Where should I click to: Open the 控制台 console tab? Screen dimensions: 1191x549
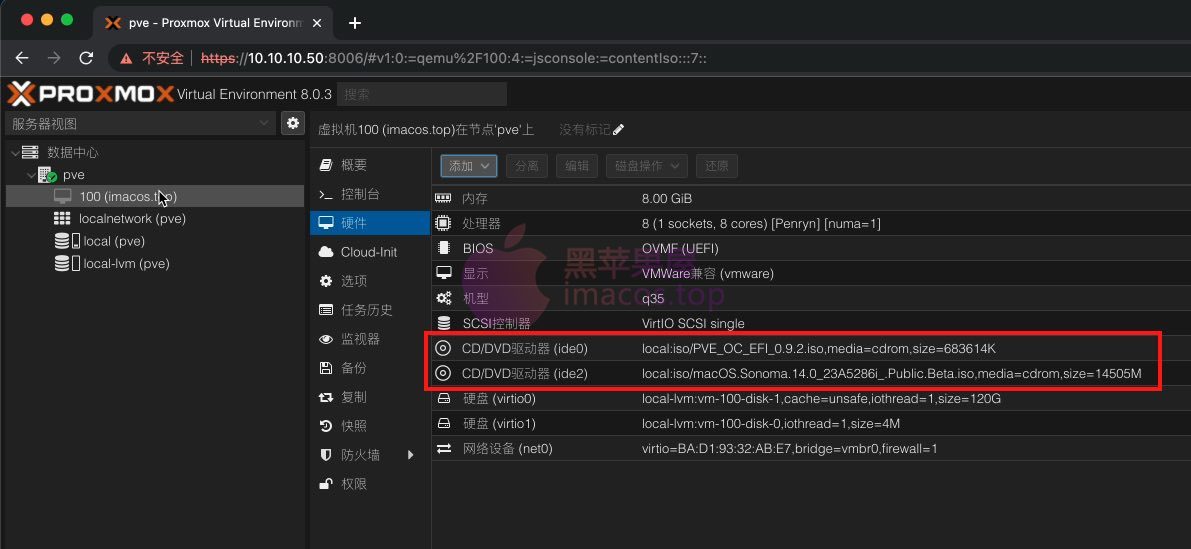coord(370,194)
